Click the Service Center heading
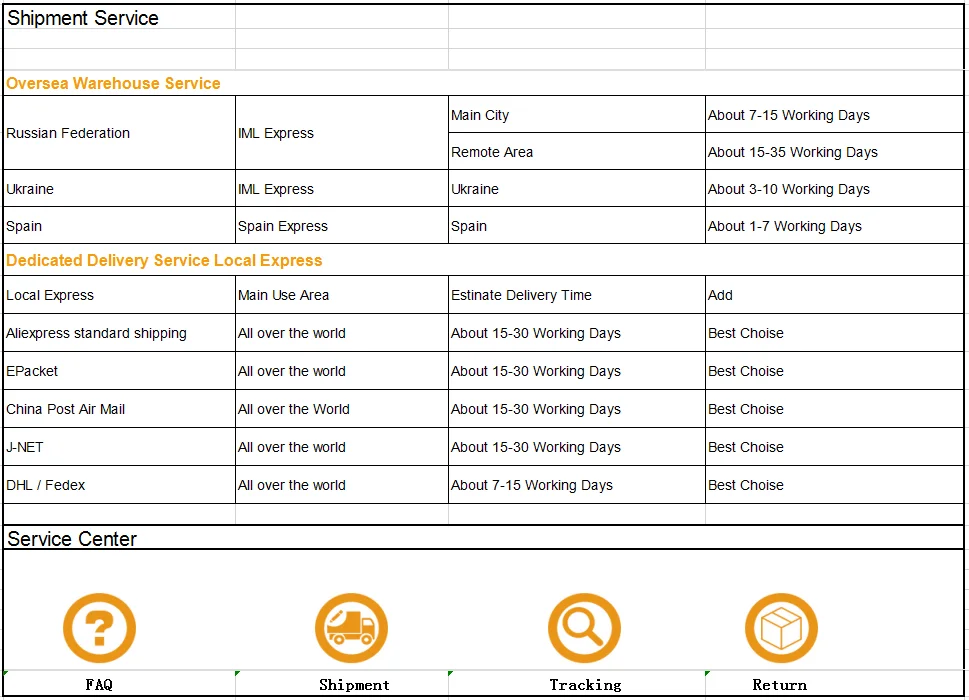Viewport: 969px width, 700px height. [x=72, y=539]
